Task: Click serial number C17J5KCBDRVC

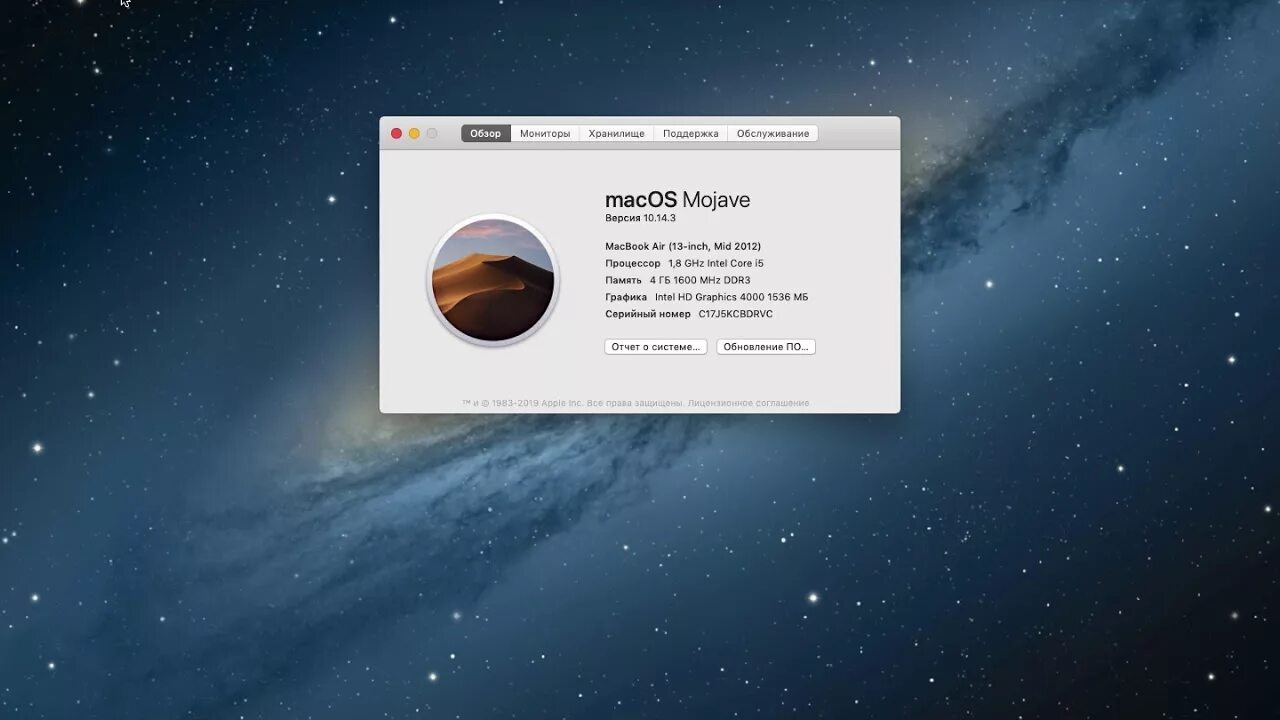Action: 736,314
